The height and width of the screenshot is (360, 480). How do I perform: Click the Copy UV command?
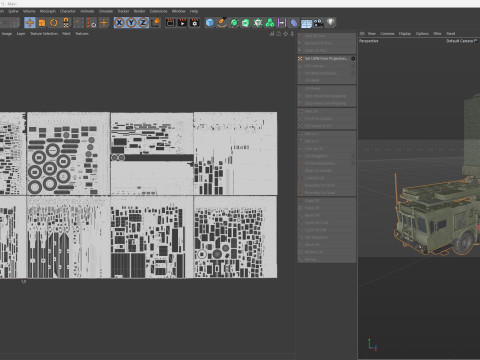[x=327, y=201]
